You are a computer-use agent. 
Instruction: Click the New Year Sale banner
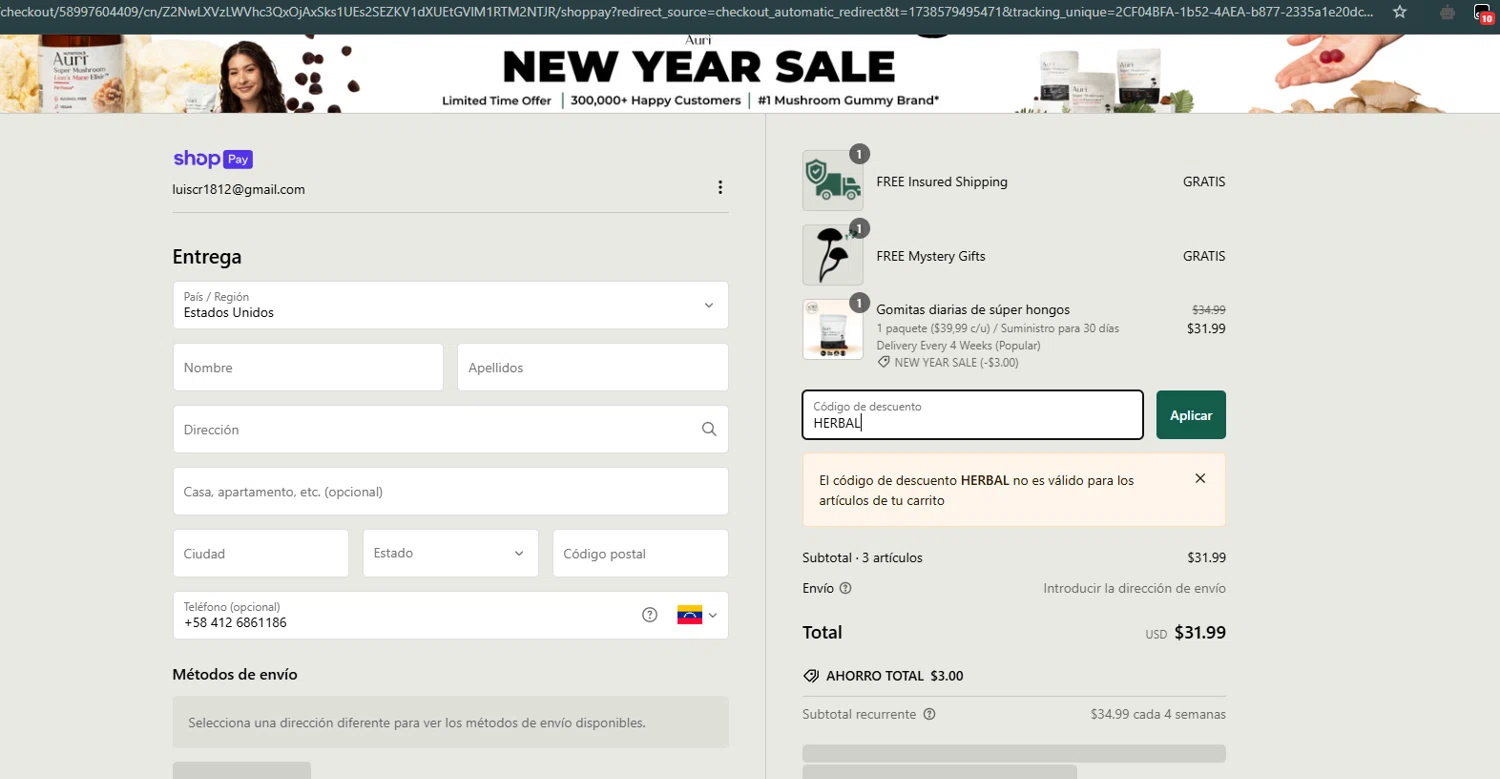(x=750, y=74)
